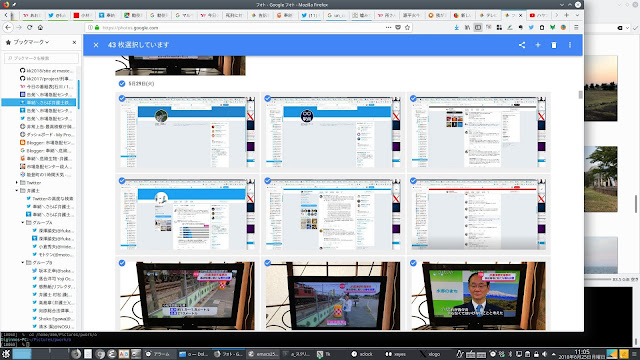Open the Firefox hamburger menu
640x360 pixels.
click(576, 27)
